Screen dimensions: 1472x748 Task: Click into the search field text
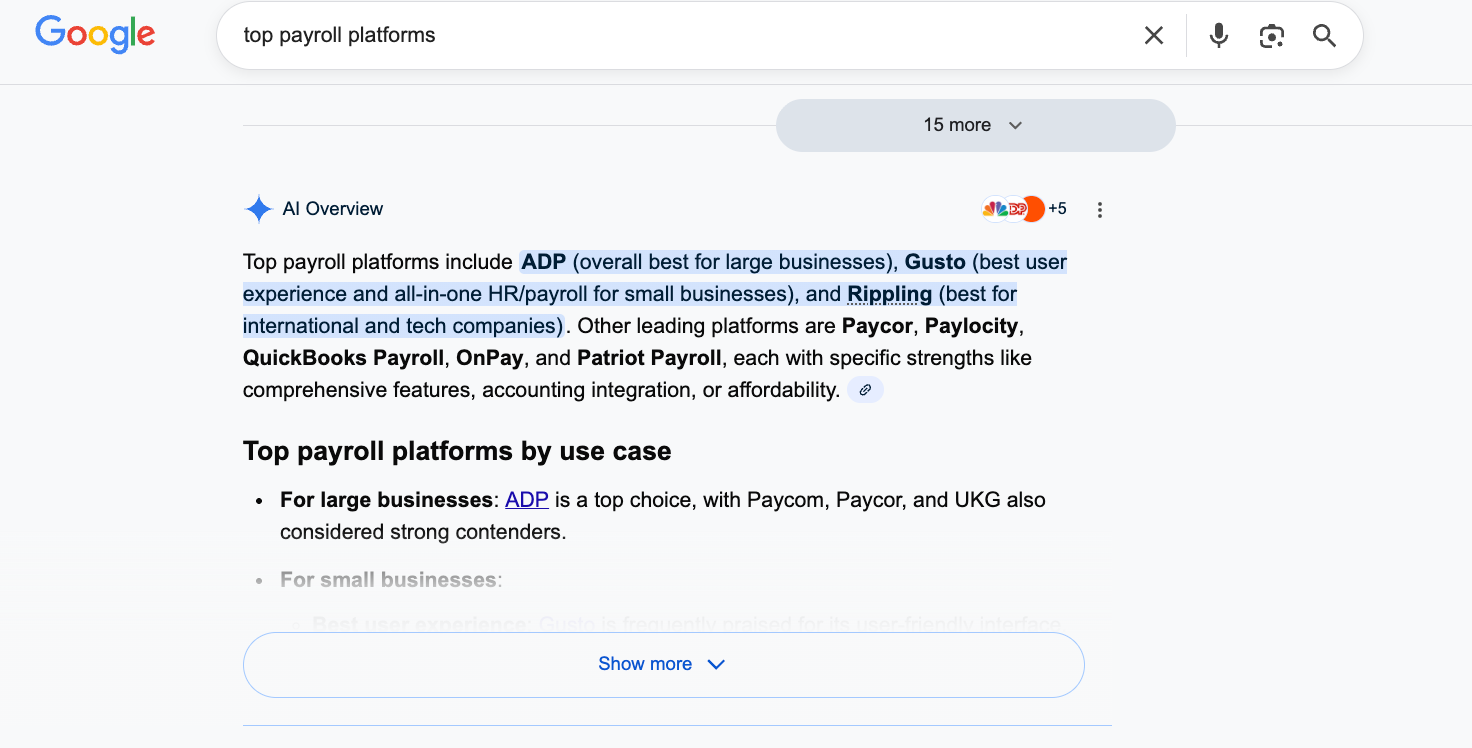(340, 35)
